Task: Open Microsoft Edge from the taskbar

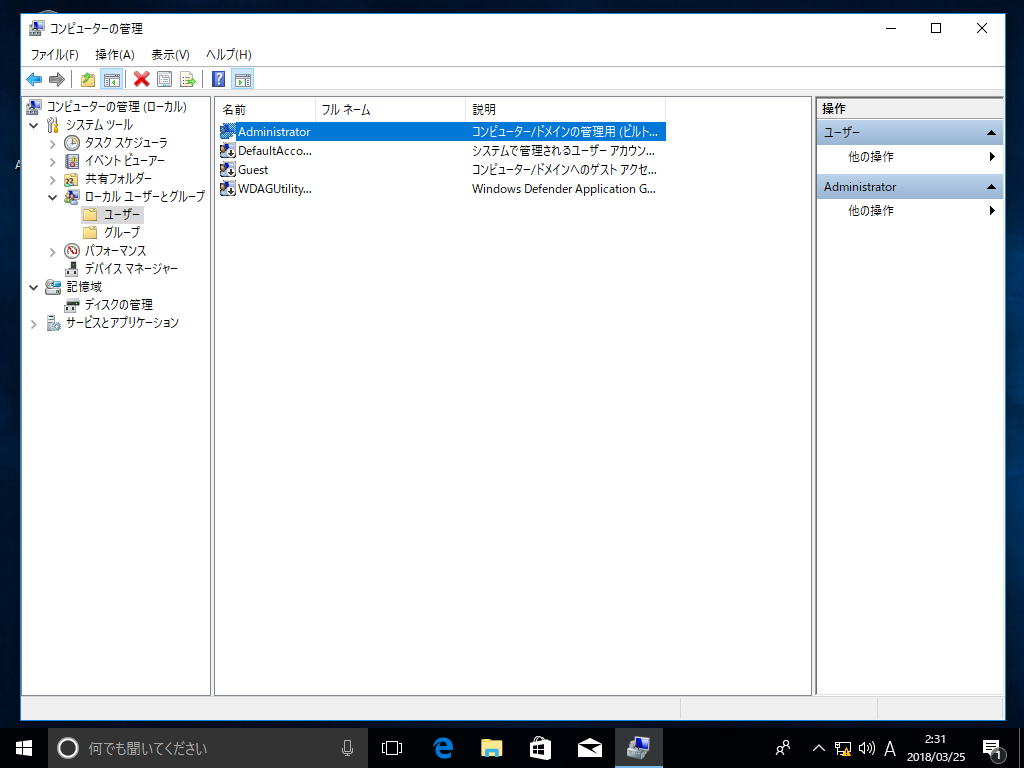Action: click(x=443, y=747)
